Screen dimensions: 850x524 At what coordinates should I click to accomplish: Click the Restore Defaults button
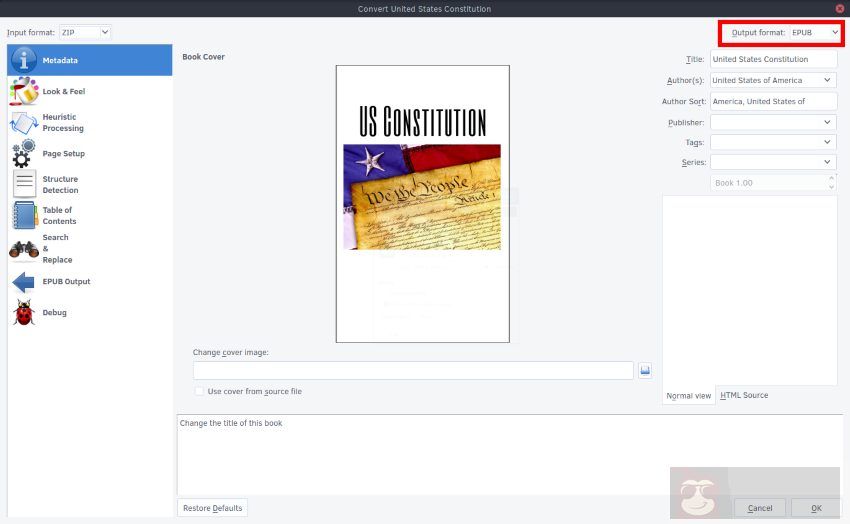pyautogui.click(x=212, y=508)
